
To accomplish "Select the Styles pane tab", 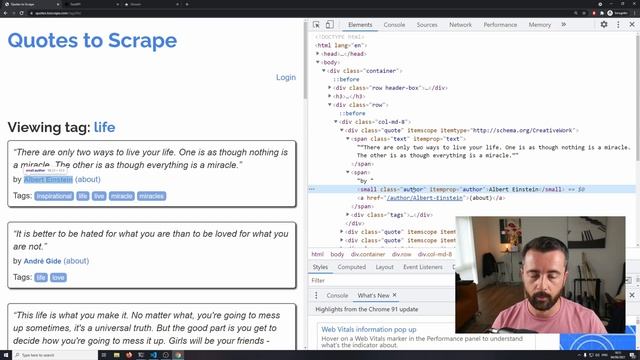I will (320, 267).
